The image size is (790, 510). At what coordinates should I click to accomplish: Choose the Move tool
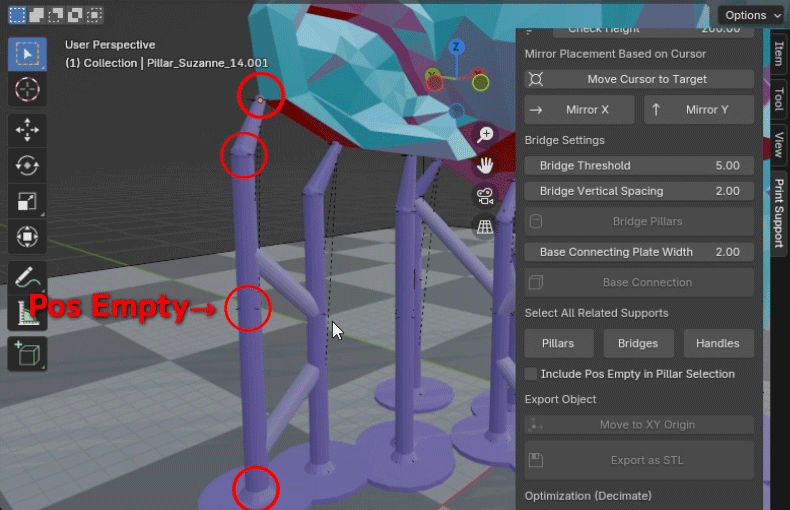(x=27, y=130)
